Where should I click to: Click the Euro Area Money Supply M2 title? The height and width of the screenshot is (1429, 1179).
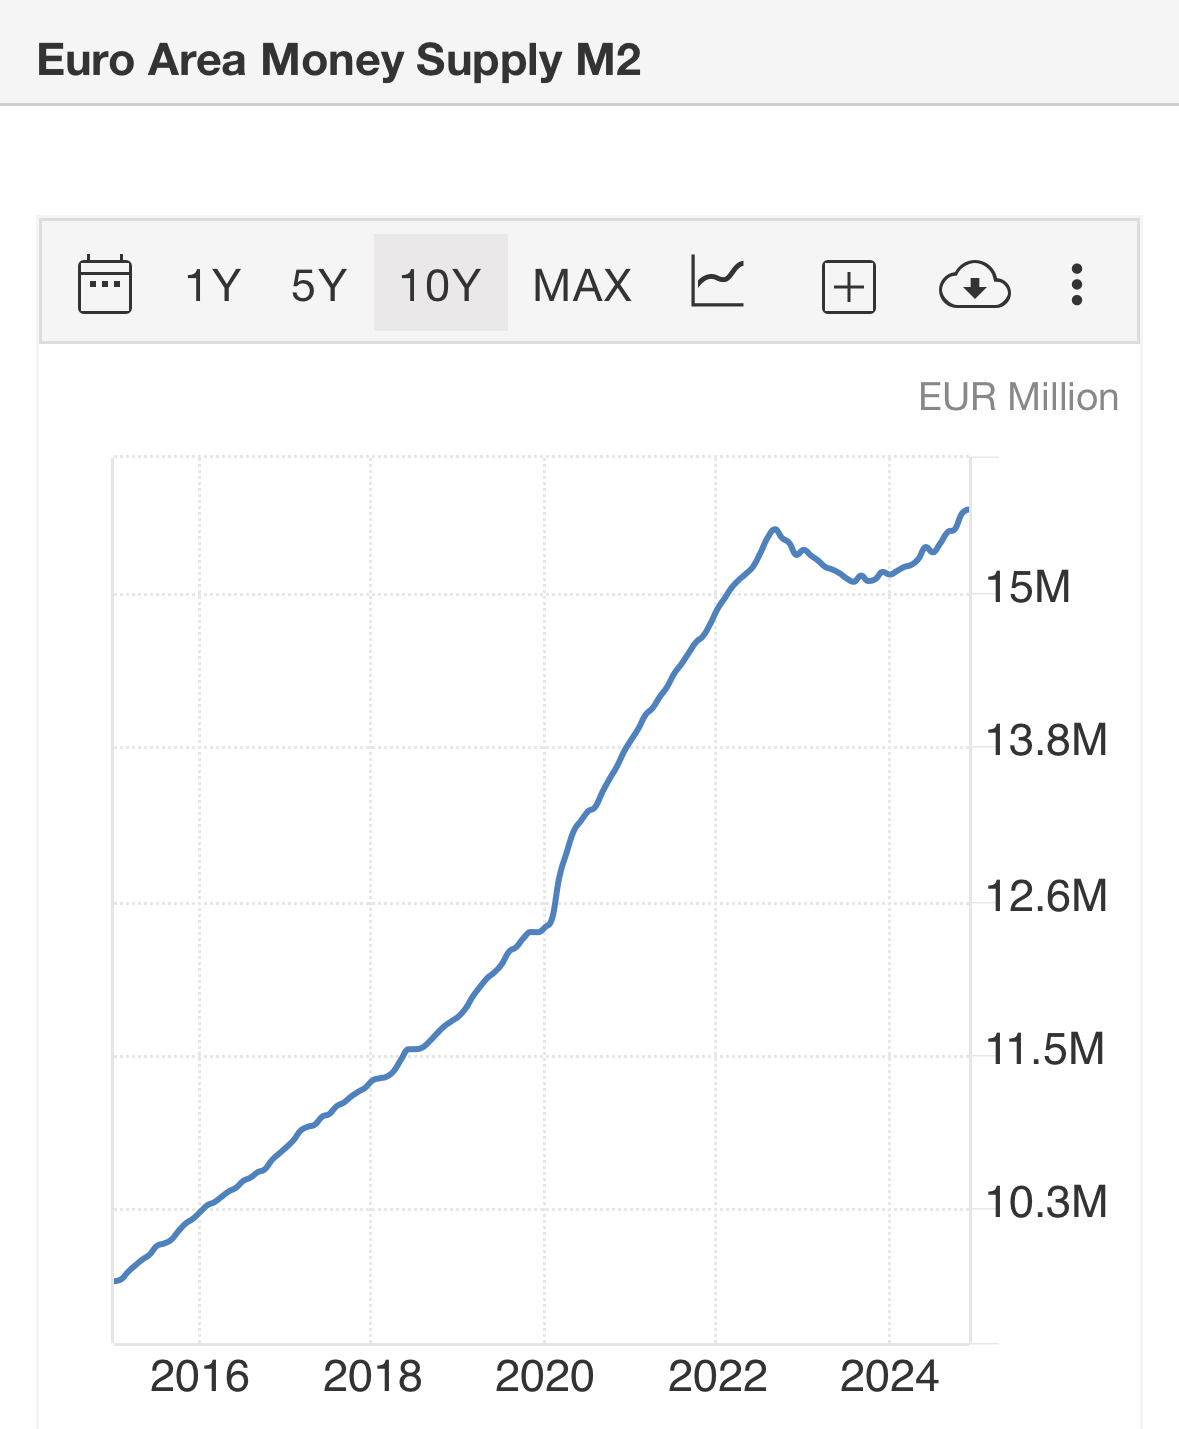click(339, 60)
